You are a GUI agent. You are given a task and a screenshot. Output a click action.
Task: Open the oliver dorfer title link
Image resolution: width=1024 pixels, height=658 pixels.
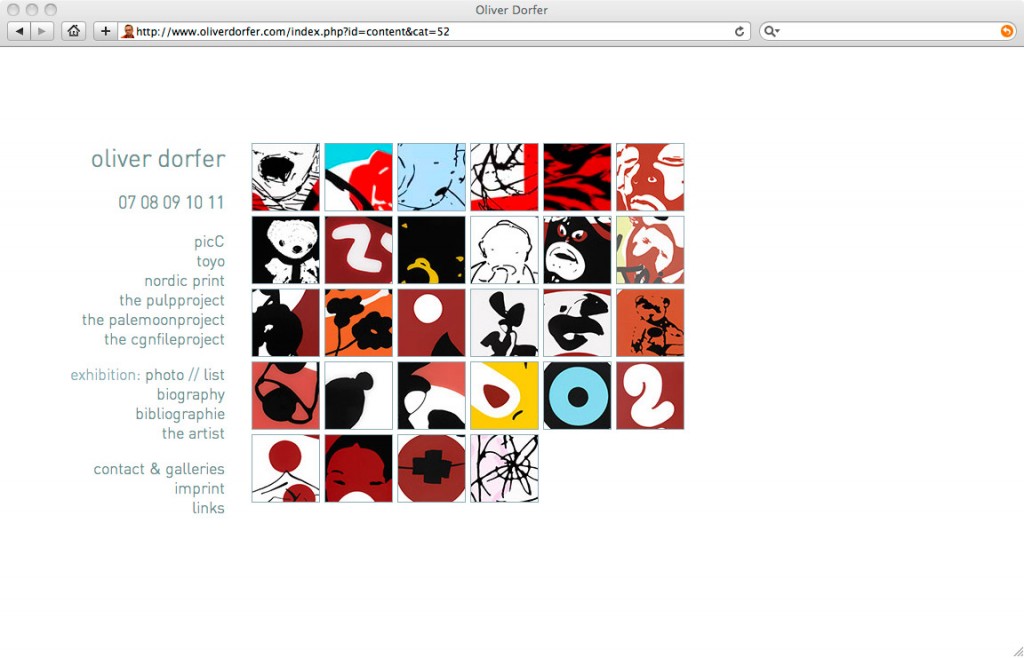pyautogui.click(x=158, y=159)
